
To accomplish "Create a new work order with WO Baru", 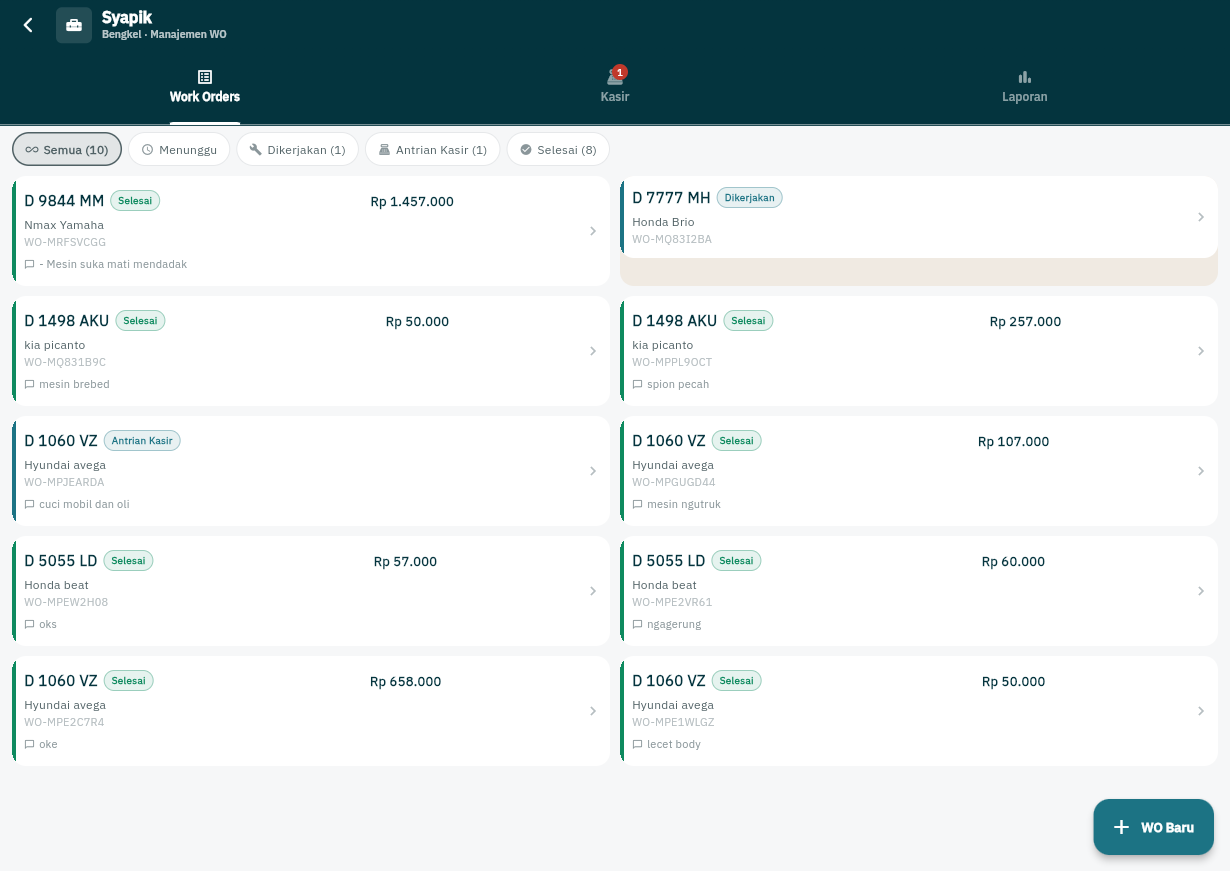I will pyautogui.click(x=1154, y=827).
